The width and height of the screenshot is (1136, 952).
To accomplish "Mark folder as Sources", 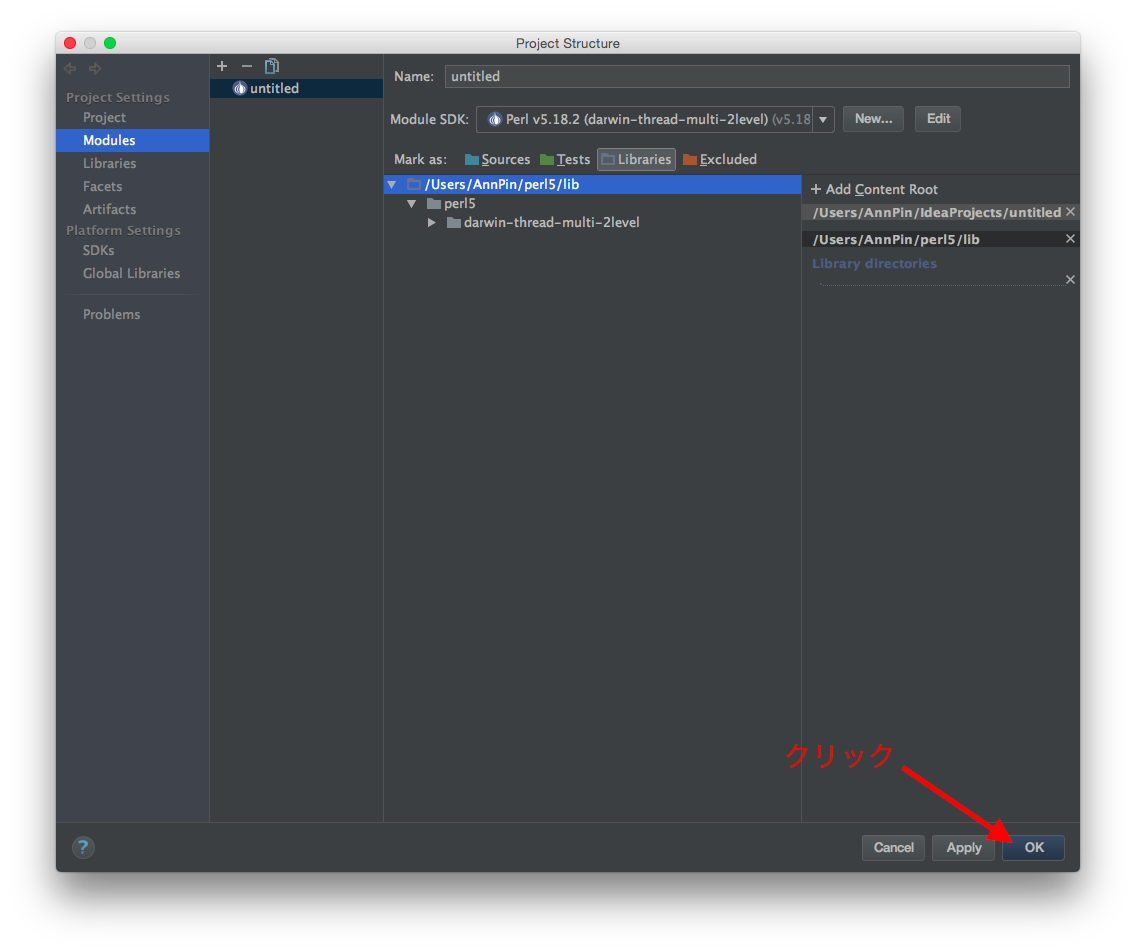I will (x=497, y=159).
